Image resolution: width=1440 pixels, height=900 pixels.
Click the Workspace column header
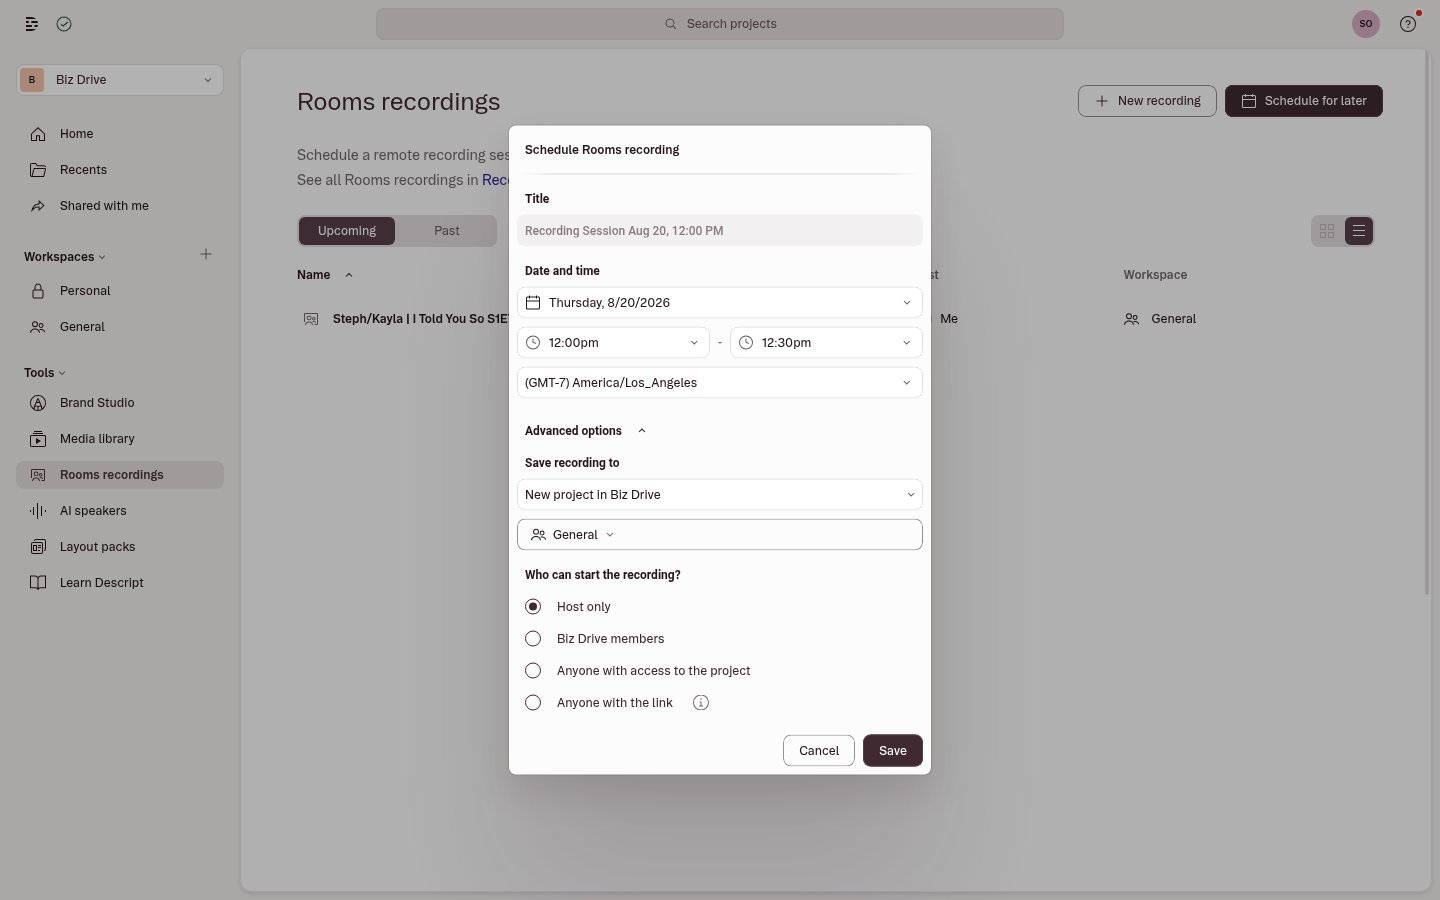pyautogui.click(x=1155, y=275)
